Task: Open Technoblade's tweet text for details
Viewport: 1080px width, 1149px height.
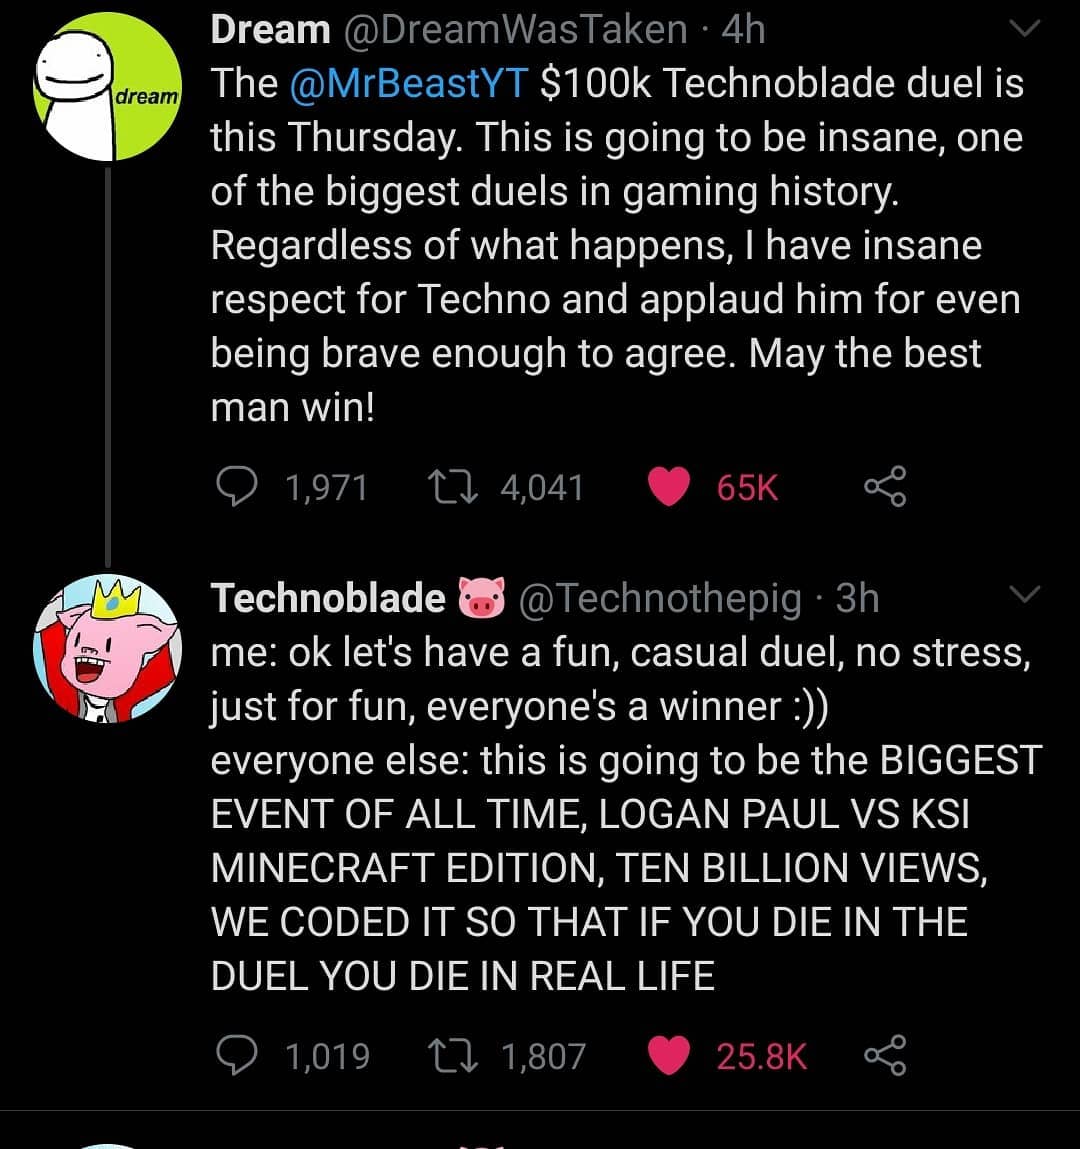Action: (626, 813)
